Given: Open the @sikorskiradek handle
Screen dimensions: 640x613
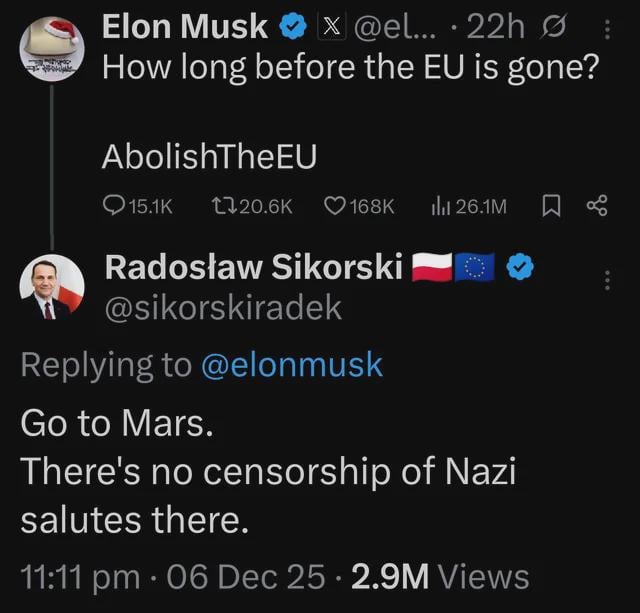Looking at the screenshot, I should coord(223,309).
